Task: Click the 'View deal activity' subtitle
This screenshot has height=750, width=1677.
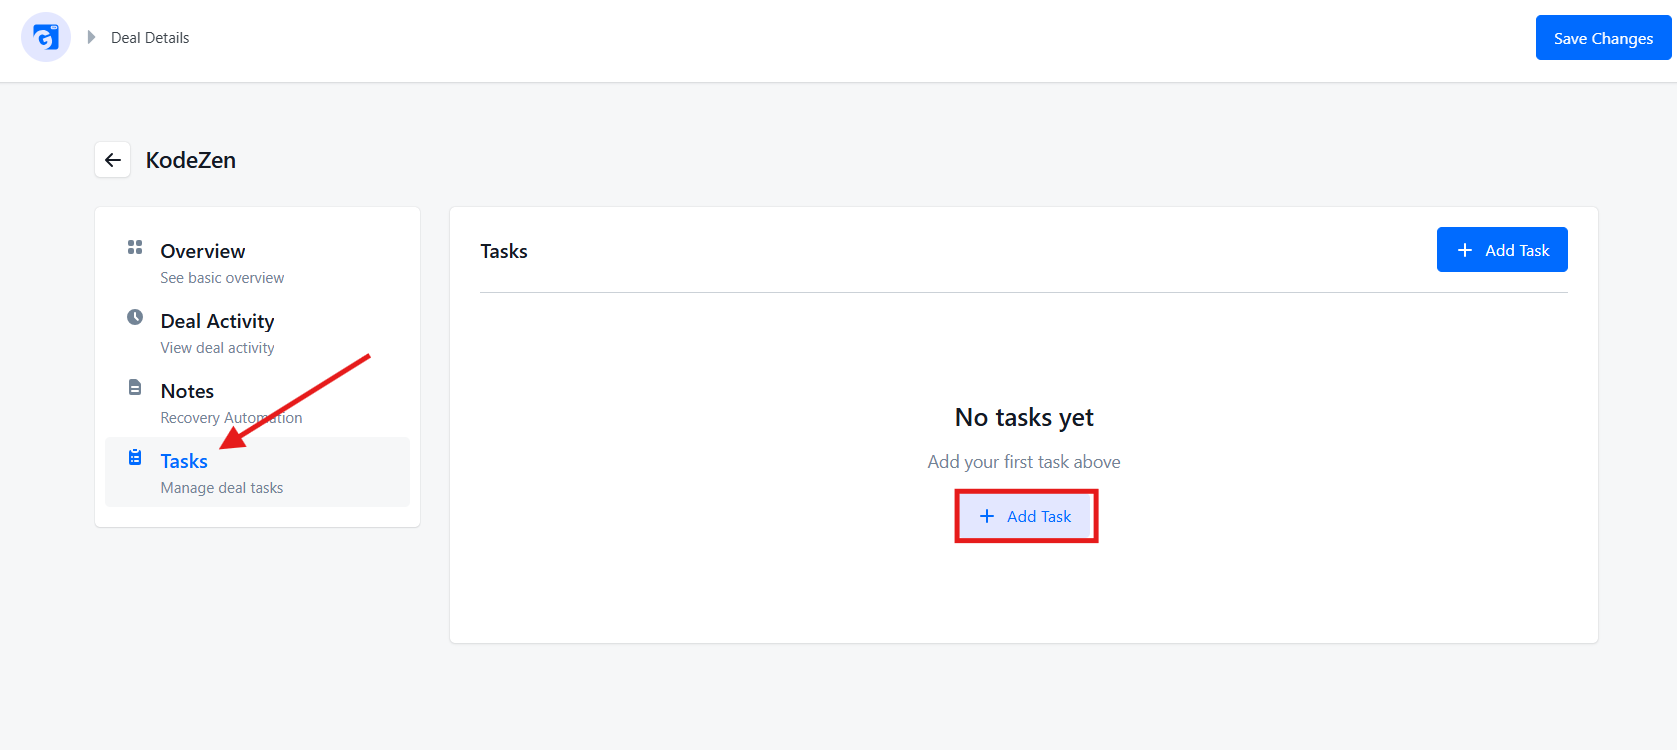Action: (217, 348)
